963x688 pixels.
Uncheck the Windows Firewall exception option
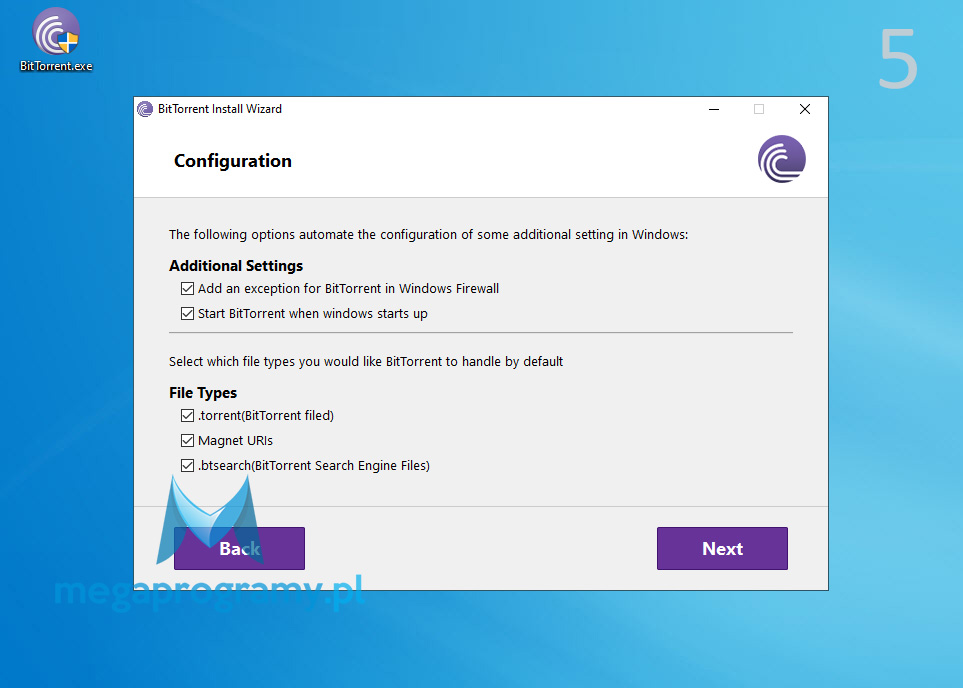point(187,289)
